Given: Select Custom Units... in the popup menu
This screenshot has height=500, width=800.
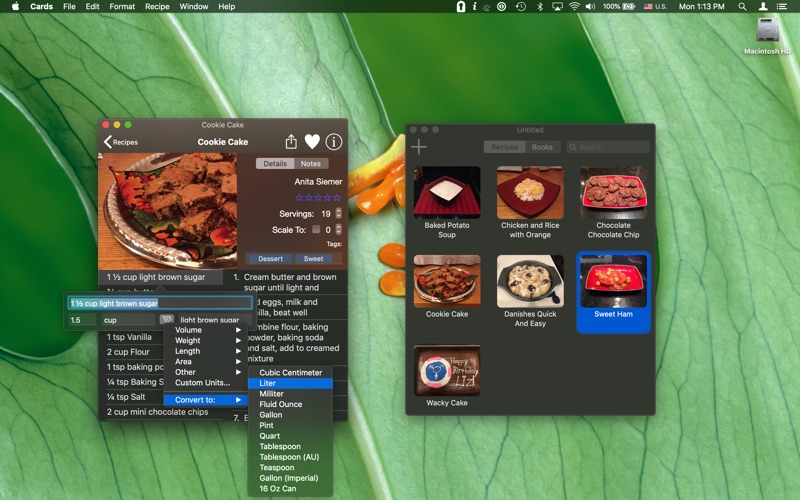Looking at the screenshot, I should (x=203, y=383).
